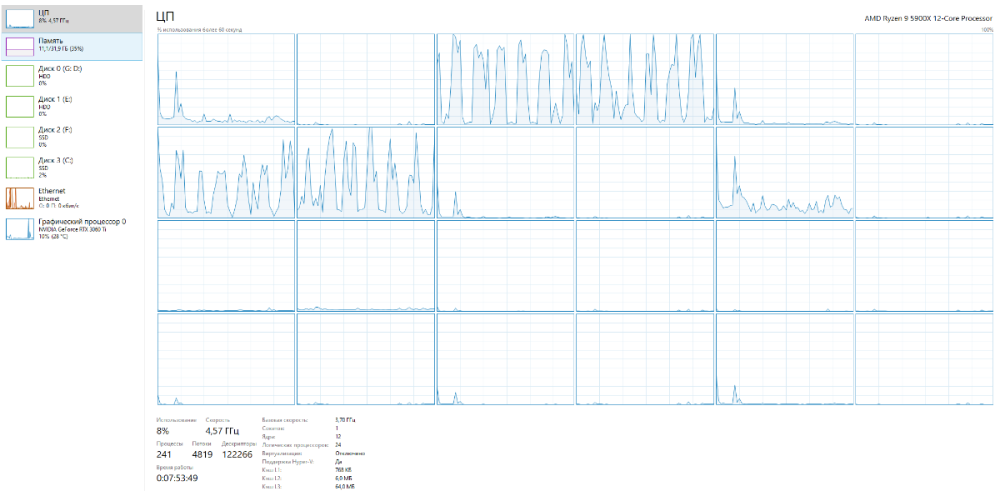The width and height of the screenshot is (1000, 491).
Task: Click the Скорость 4,57 ГГц value
Action: click(221, 431)
